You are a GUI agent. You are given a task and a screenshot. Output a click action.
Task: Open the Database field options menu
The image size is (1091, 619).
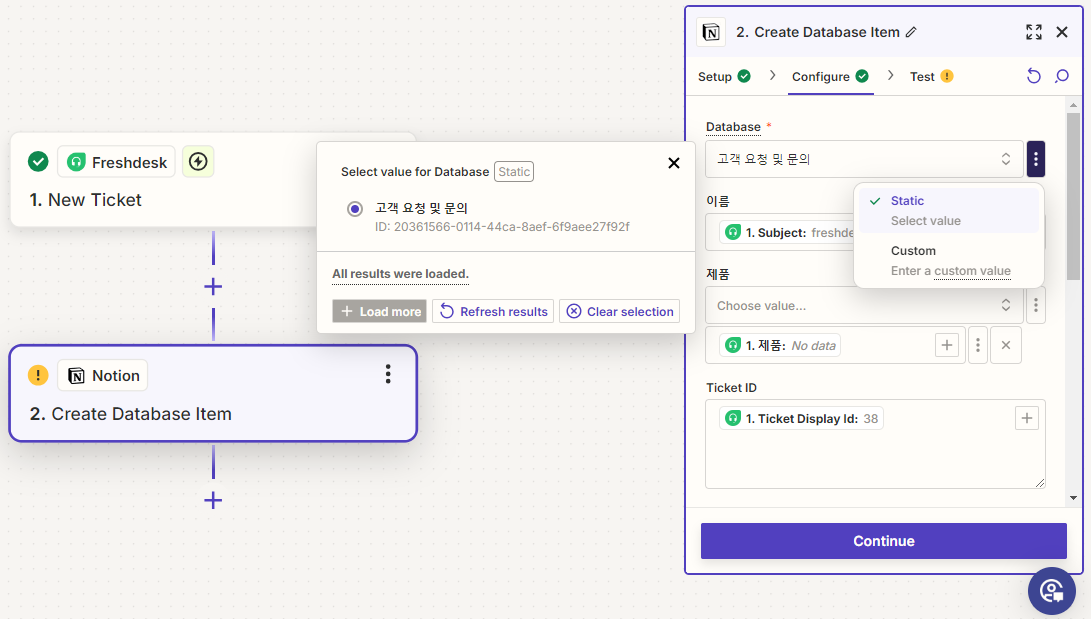click(x=1036, y=159)
